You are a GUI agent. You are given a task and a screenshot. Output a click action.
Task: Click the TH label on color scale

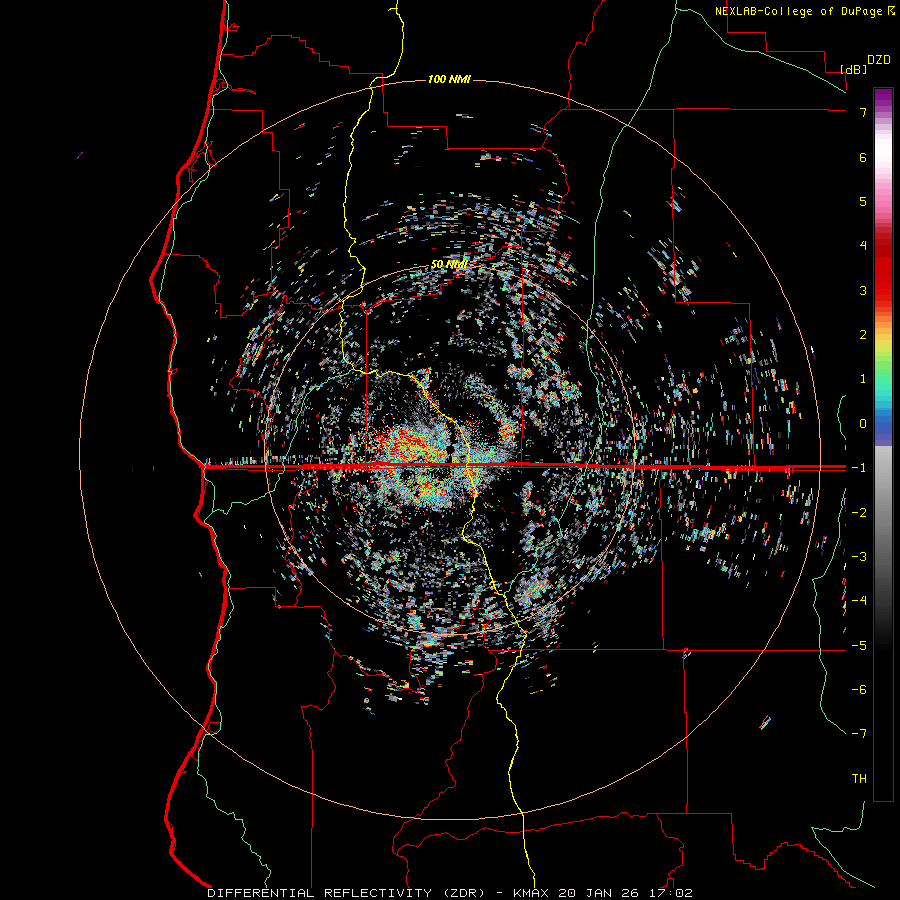click(859, 779)
